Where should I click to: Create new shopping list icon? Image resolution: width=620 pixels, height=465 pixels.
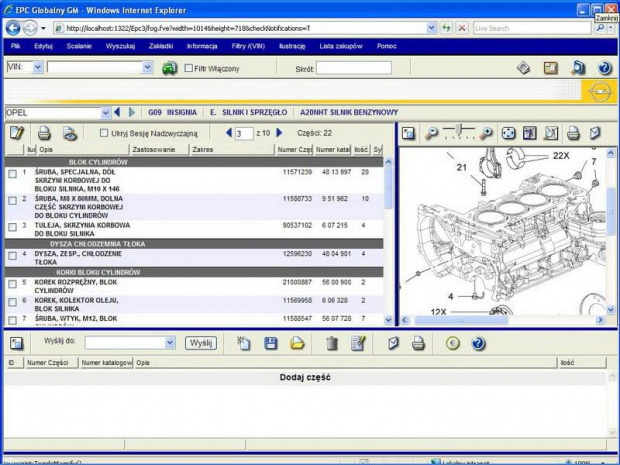pyautogui.click(x=244, y=343)
